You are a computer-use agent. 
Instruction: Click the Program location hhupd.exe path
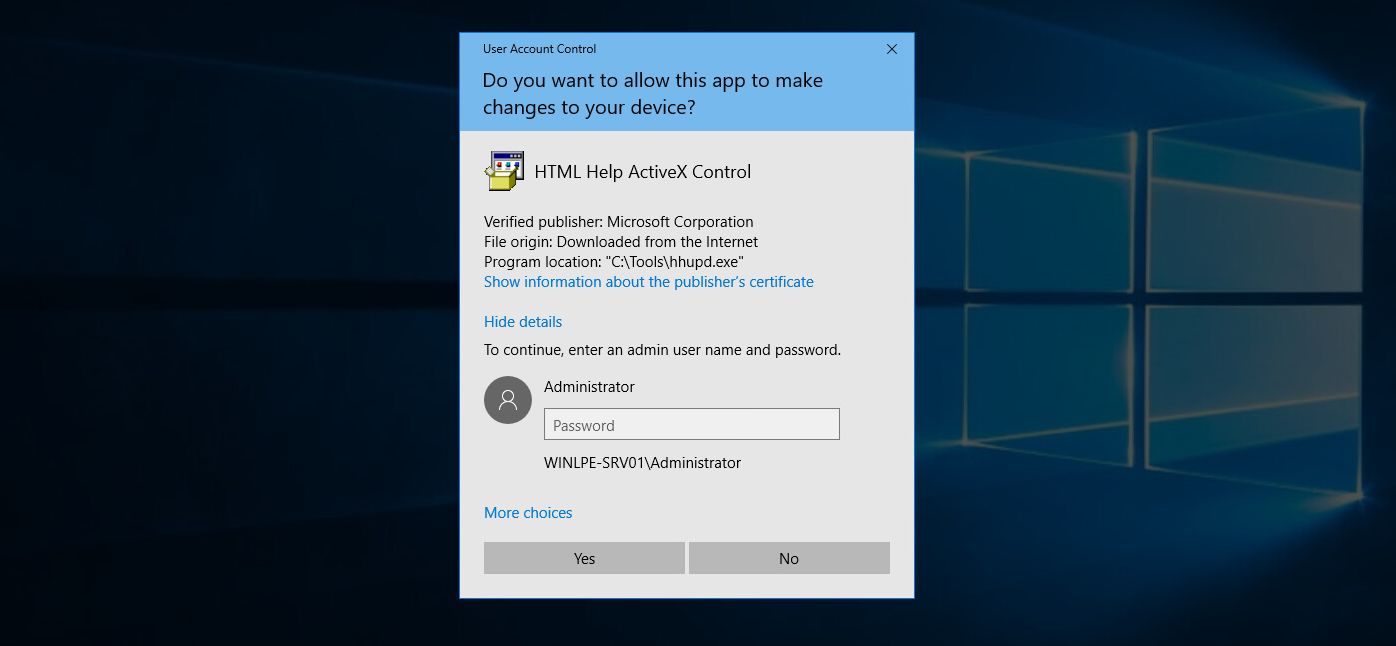pyautogui.click(x=613, y=262)
